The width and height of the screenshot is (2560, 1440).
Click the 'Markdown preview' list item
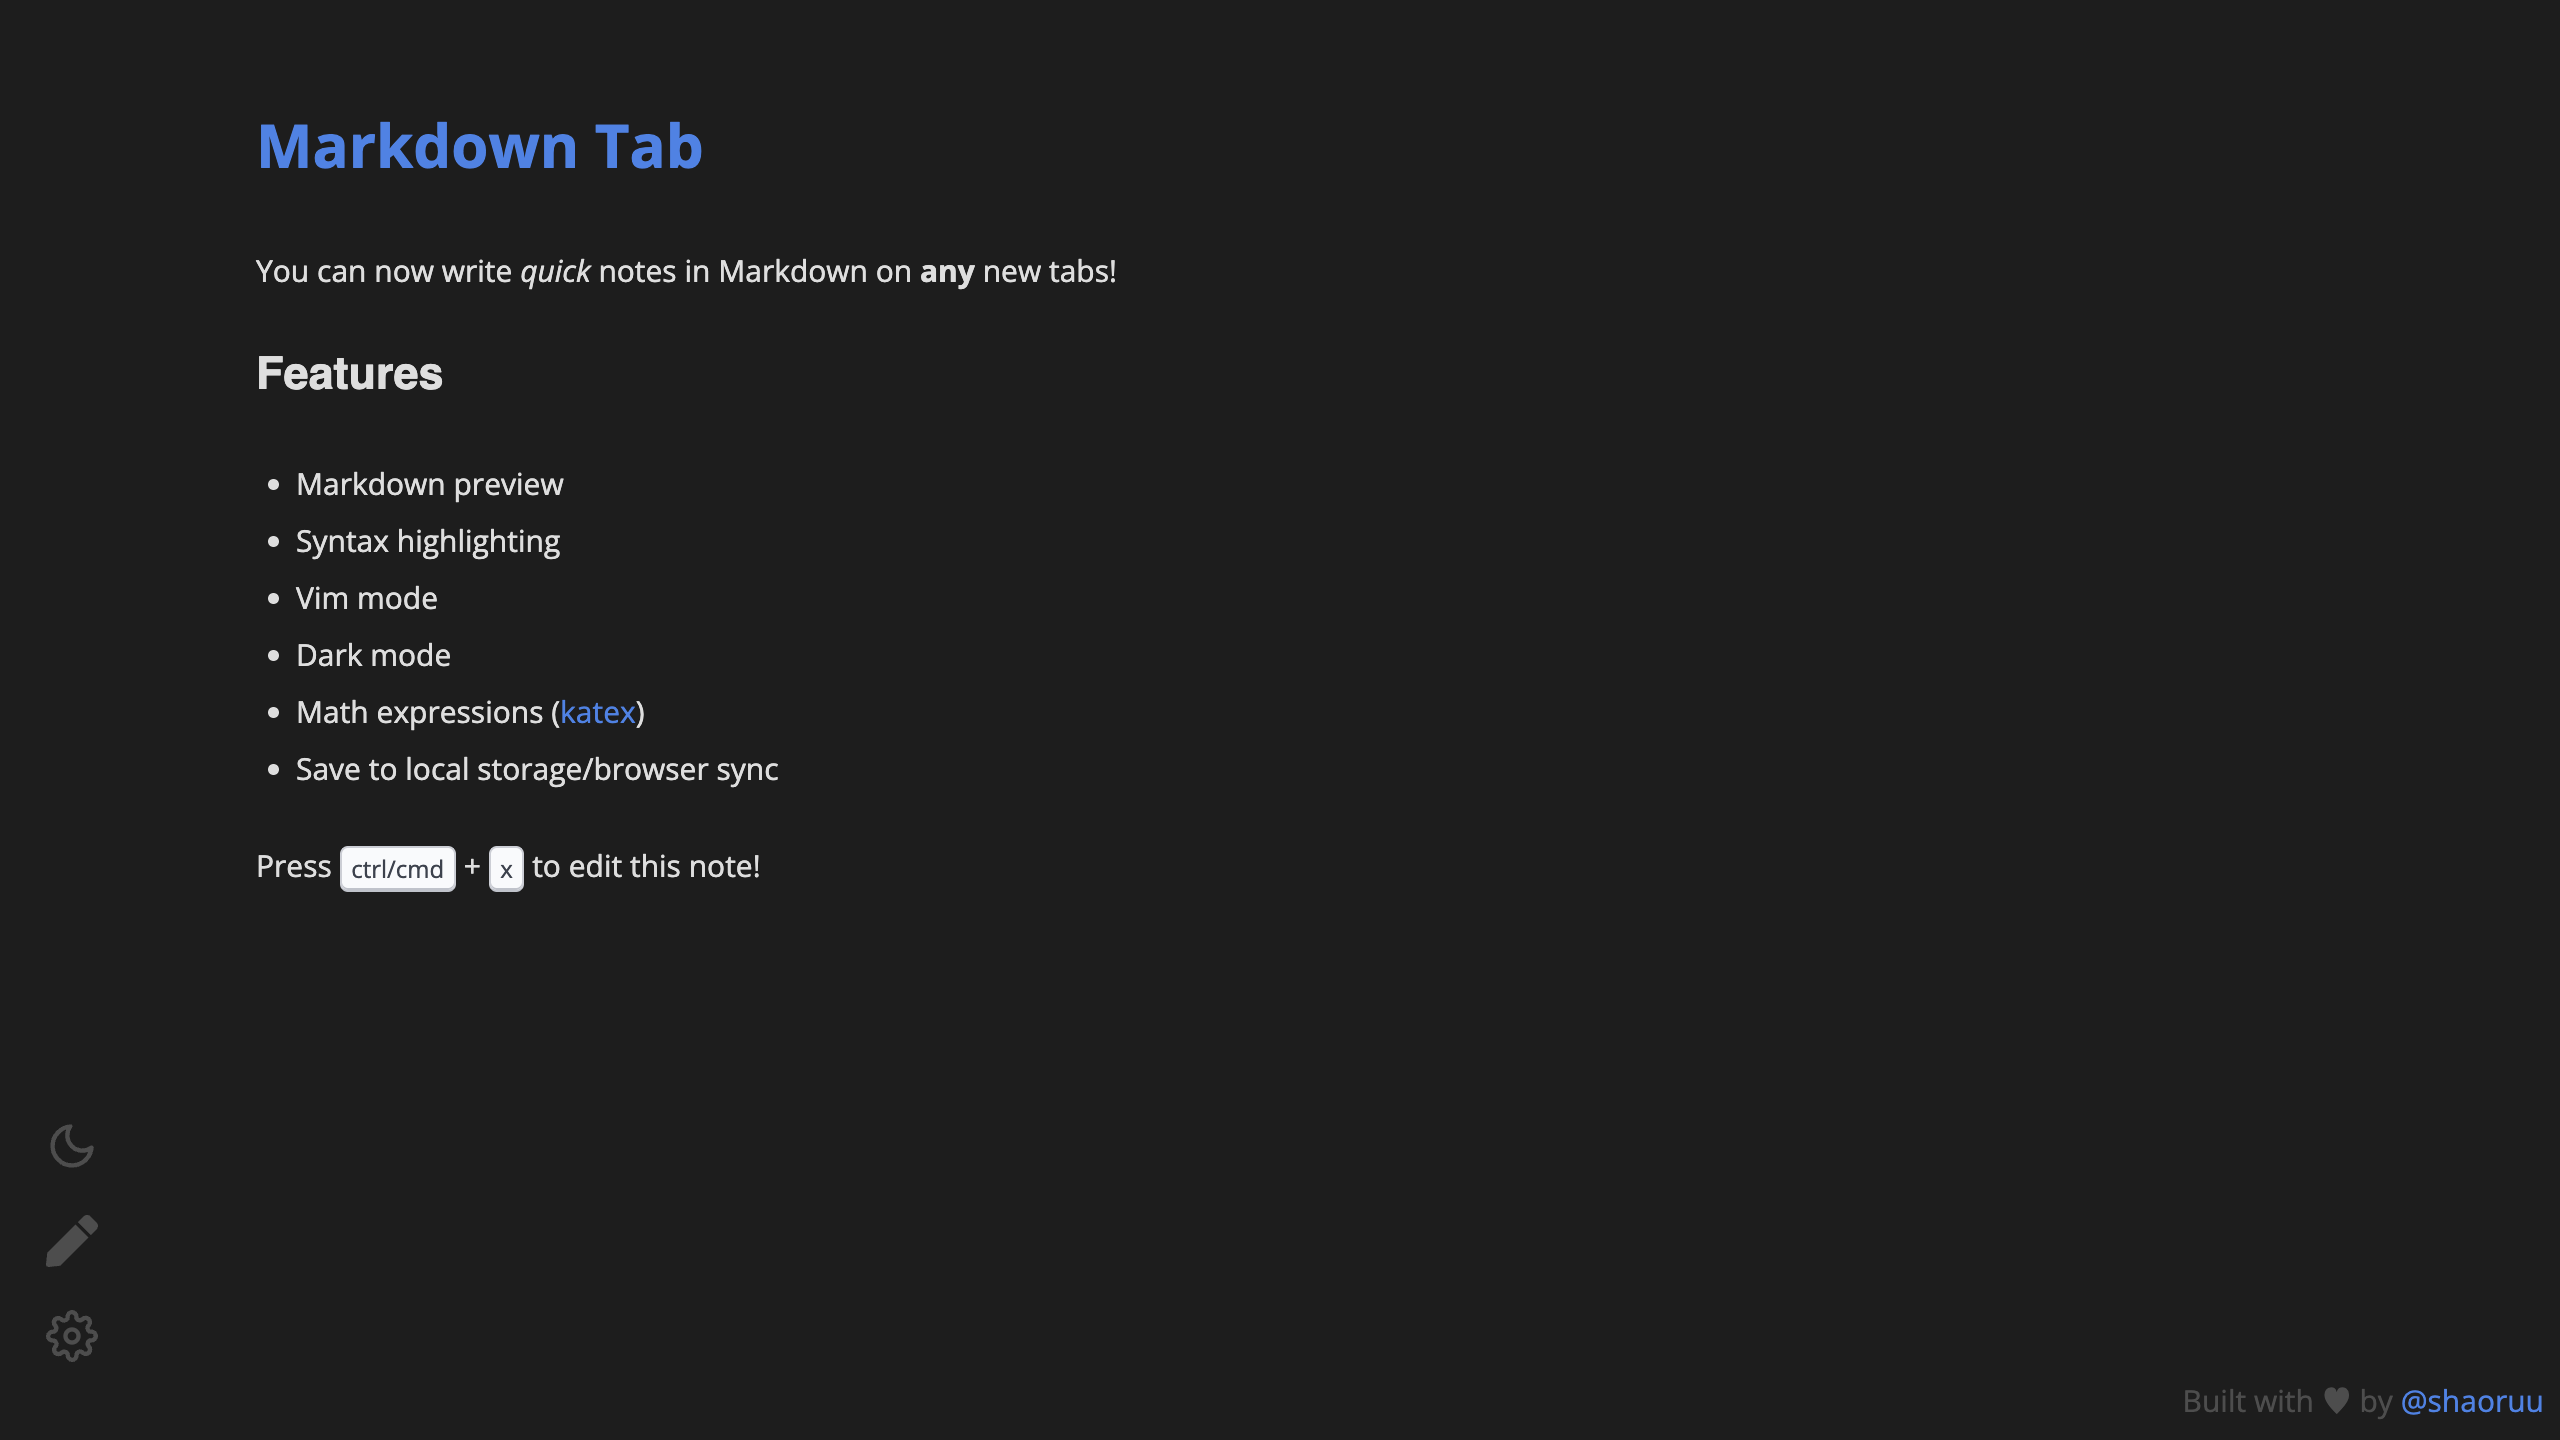(x=429, y=484)
